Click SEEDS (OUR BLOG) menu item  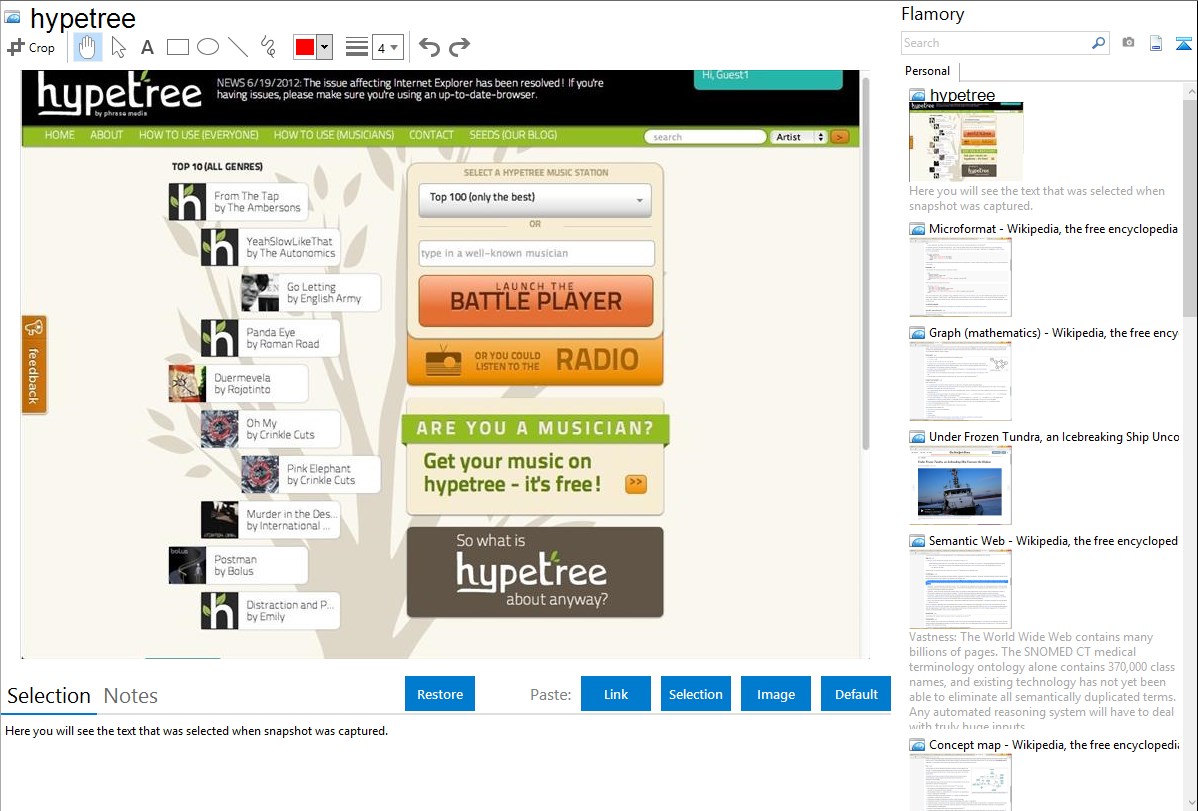[x=513, y=135]
